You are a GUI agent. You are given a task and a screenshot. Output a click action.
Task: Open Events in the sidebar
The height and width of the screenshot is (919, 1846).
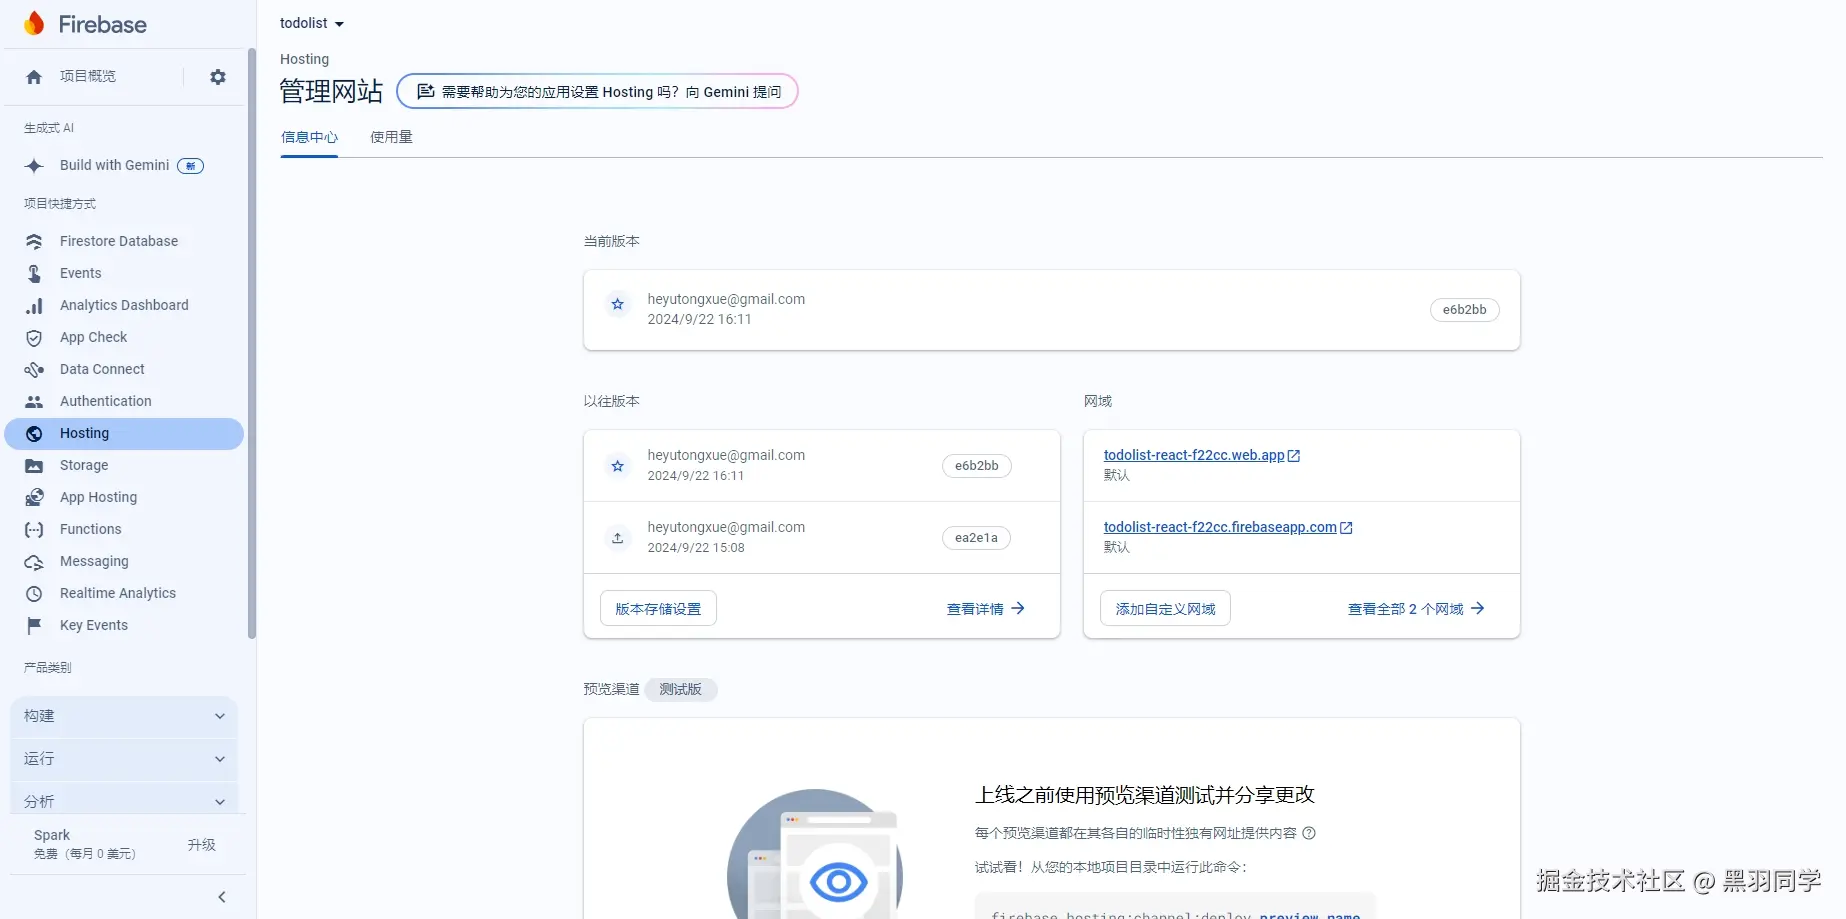click(x=124, y=274)
